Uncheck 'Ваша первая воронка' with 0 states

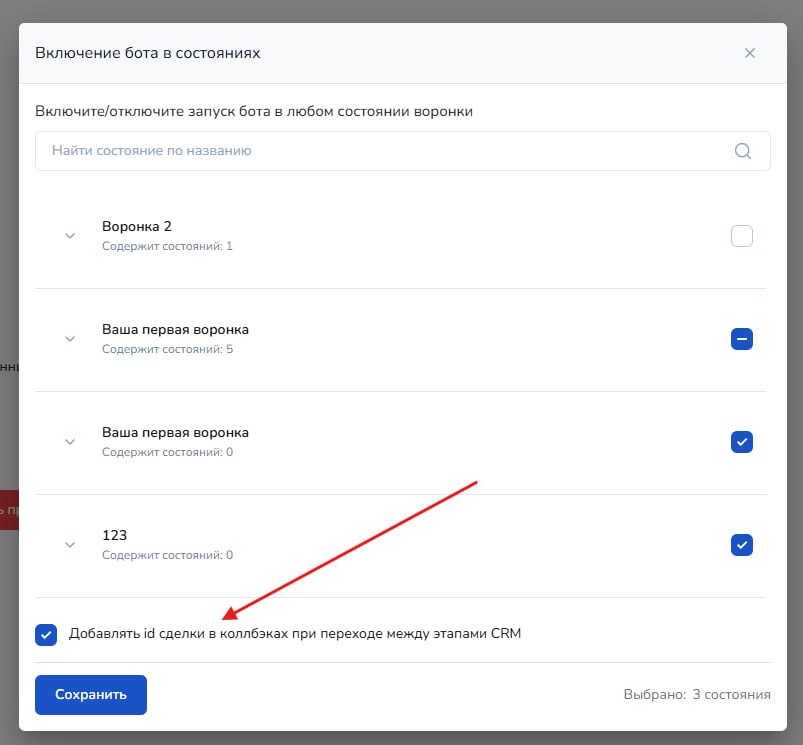[x=741, y=442]
